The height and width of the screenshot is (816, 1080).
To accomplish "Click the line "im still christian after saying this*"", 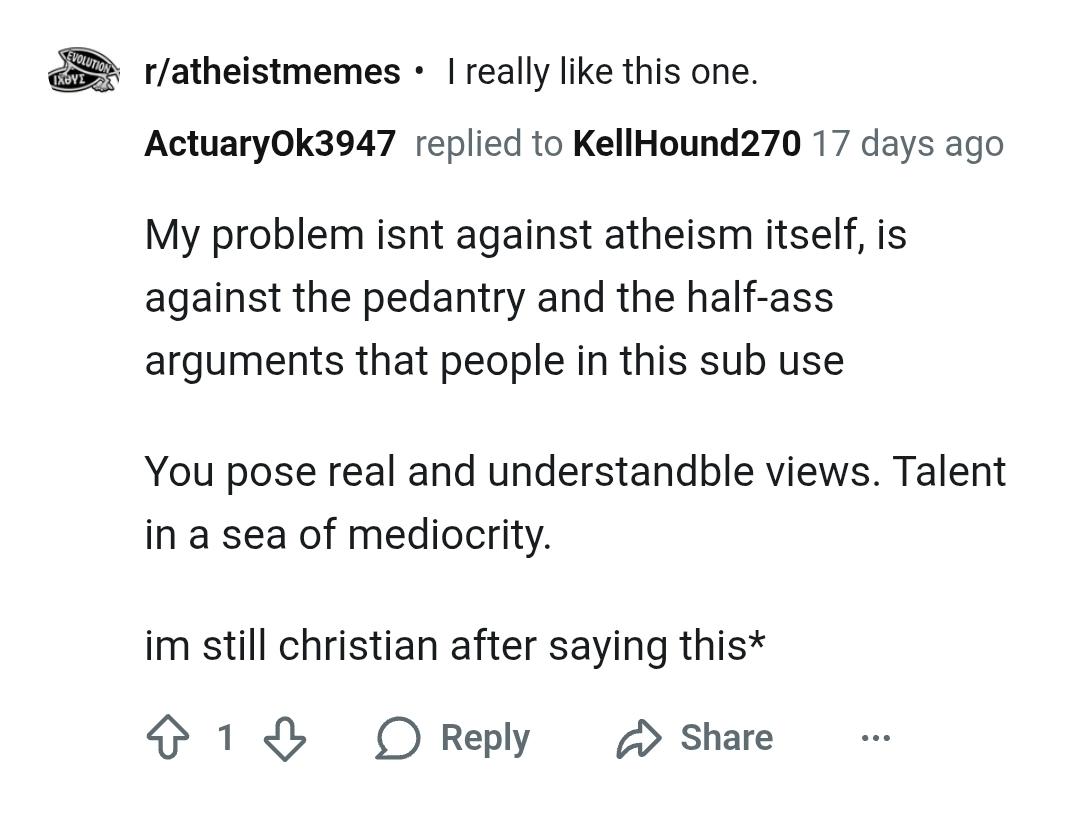I will coord(455,645).
